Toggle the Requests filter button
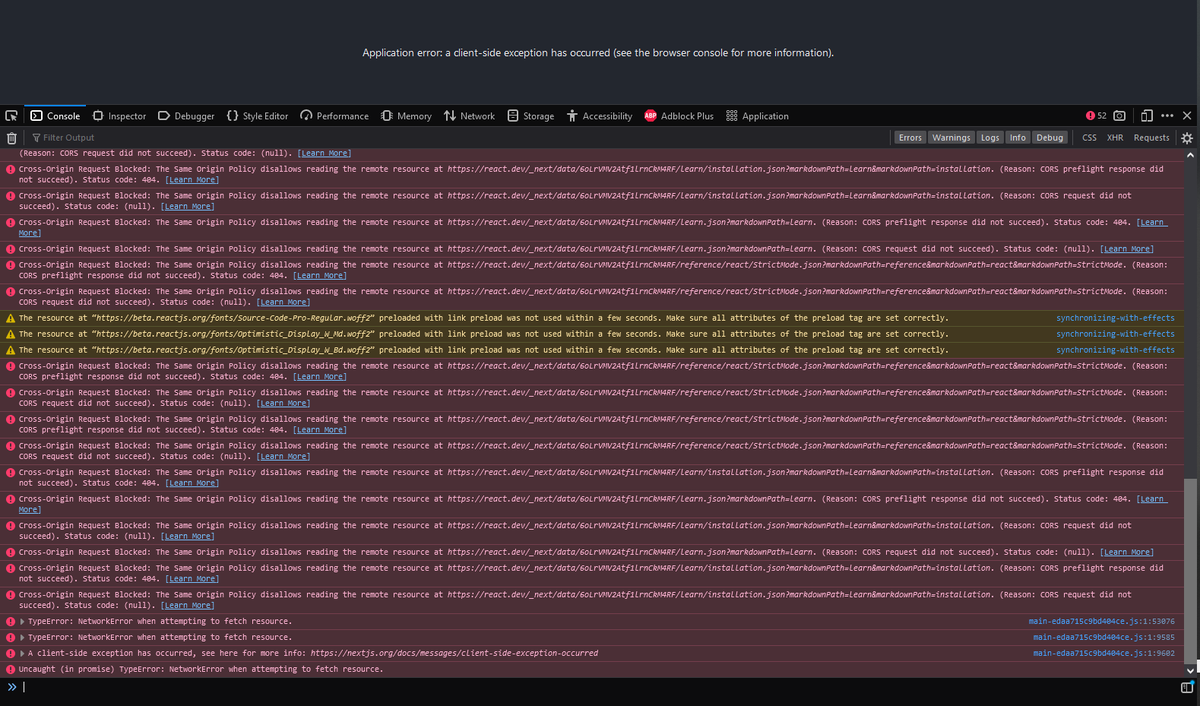This screenshot has height=706, width=1200. click(x=1151, y=138)
